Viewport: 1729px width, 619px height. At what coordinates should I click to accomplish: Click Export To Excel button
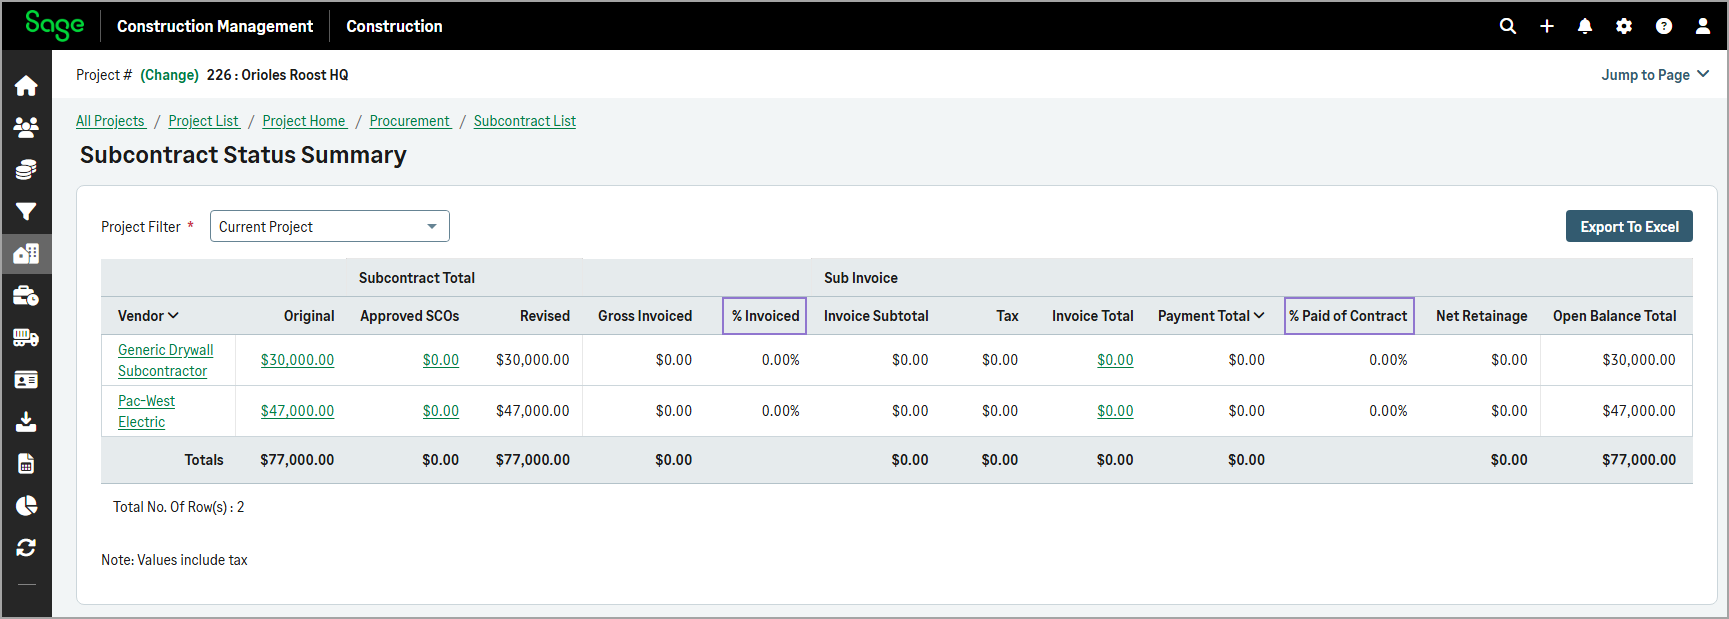(x=1629, y=227)
